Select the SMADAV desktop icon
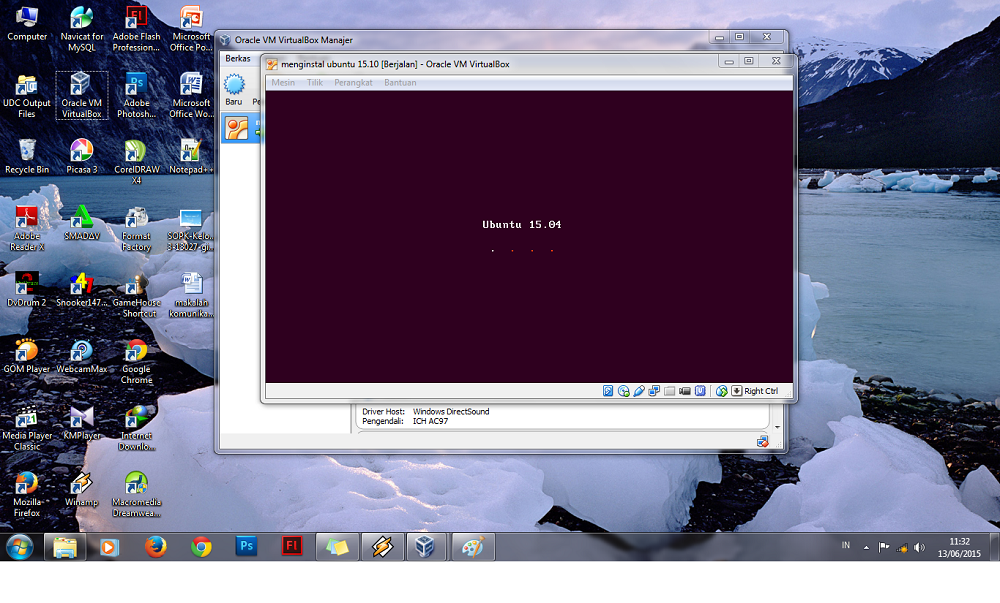 pos(82,223)
